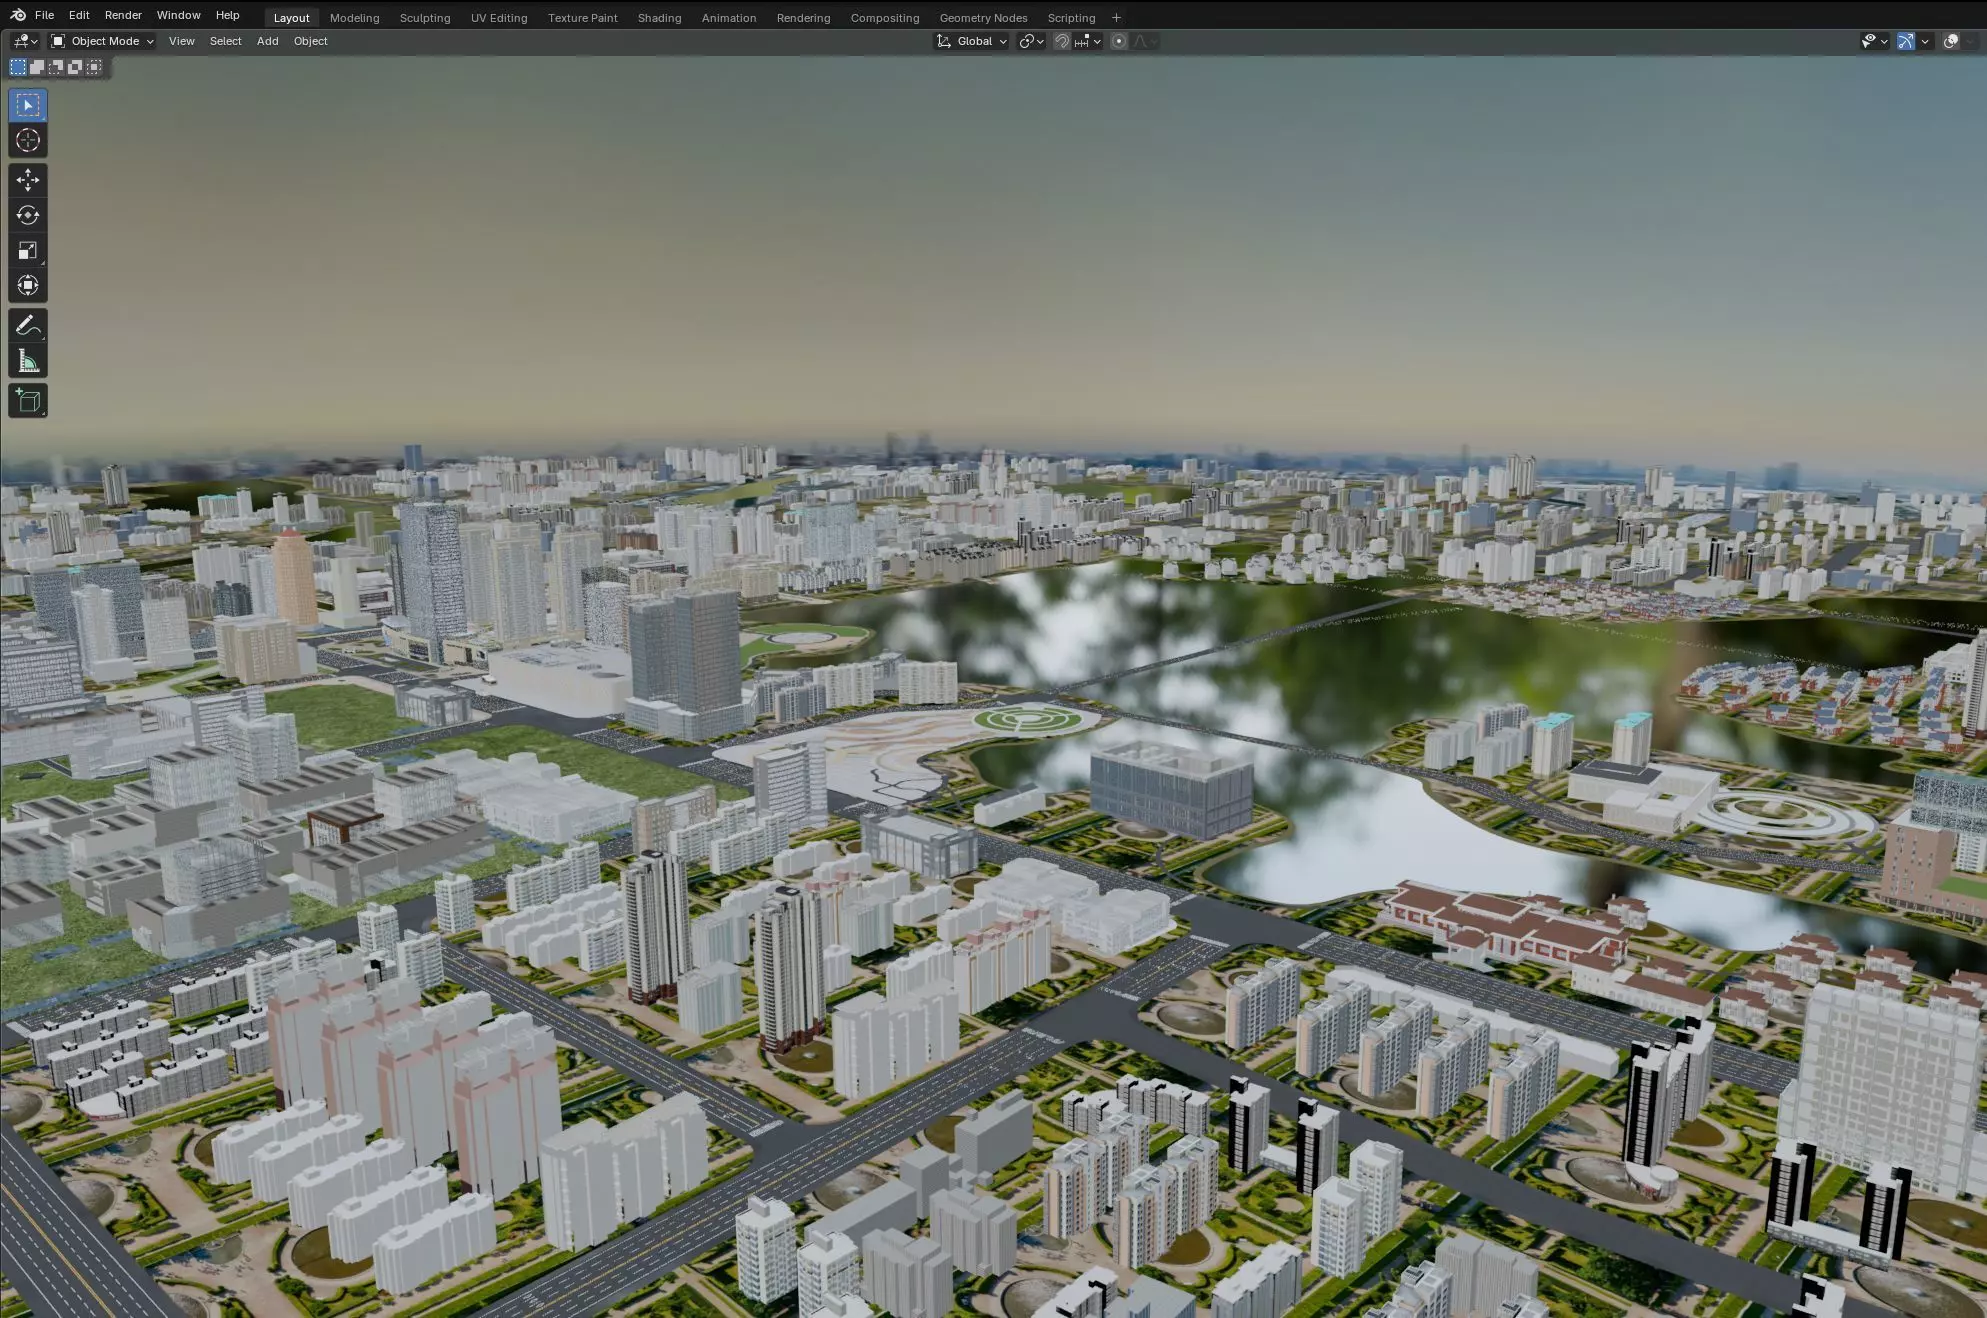The height and width of the screenshot is (1318, 1987).
Task: Switch to the Compositing workspace tab
Action: (x=884, y=18)
